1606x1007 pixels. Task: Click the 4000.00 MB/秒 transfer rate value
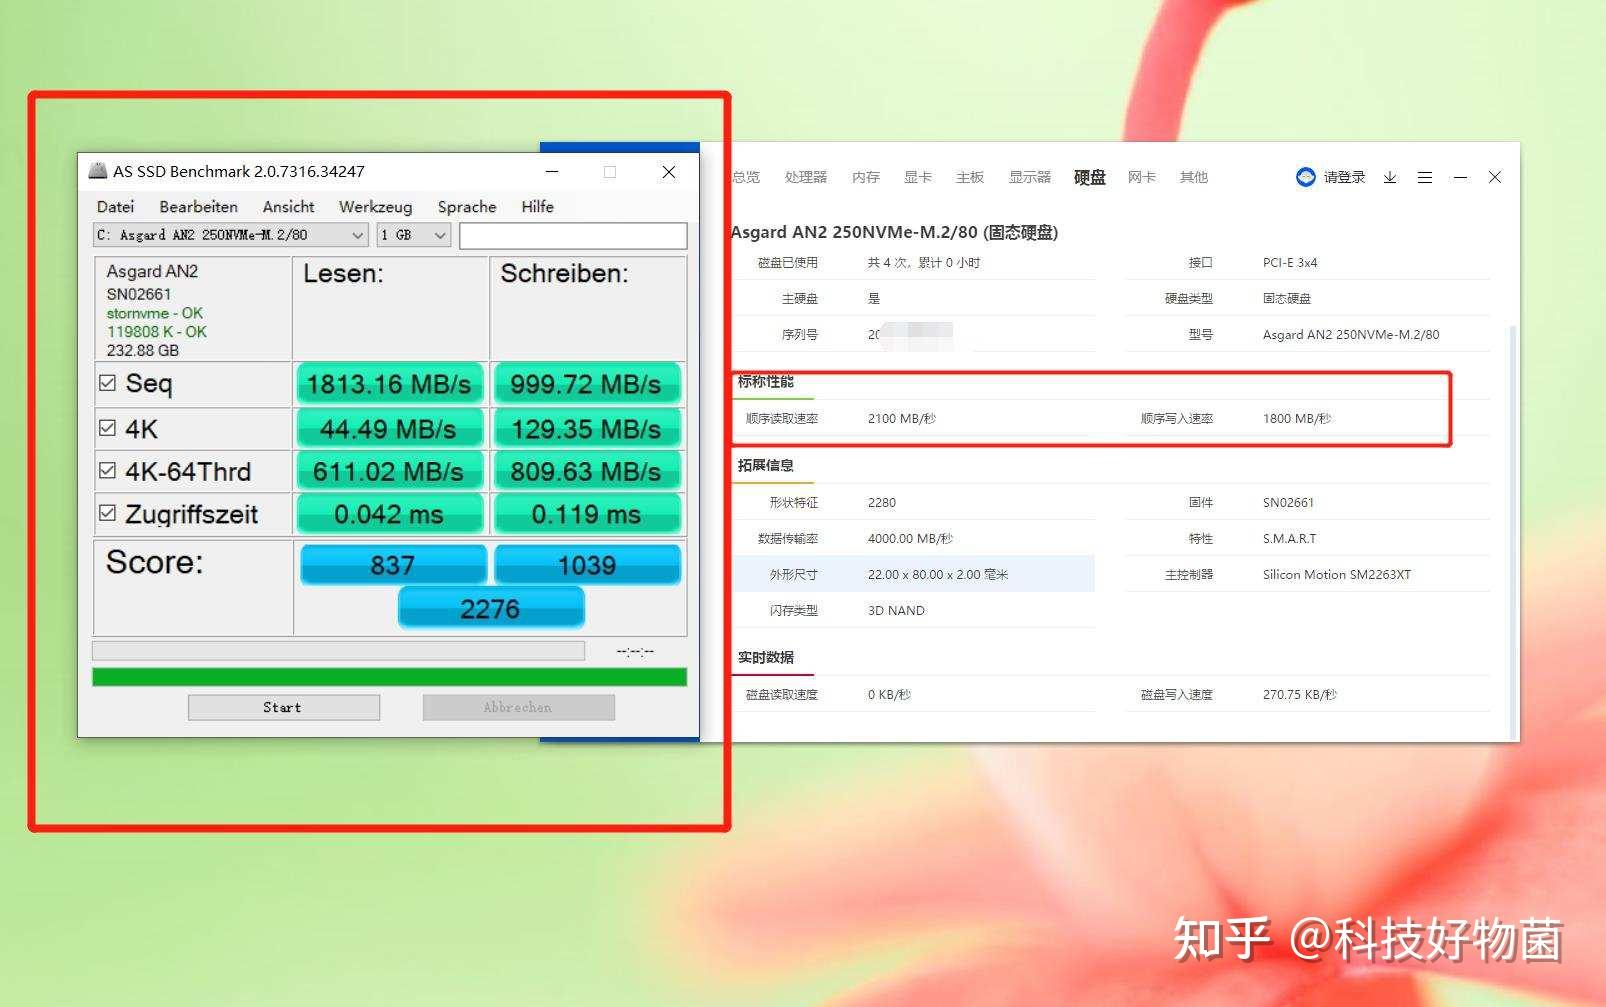[x=910, y=538]
